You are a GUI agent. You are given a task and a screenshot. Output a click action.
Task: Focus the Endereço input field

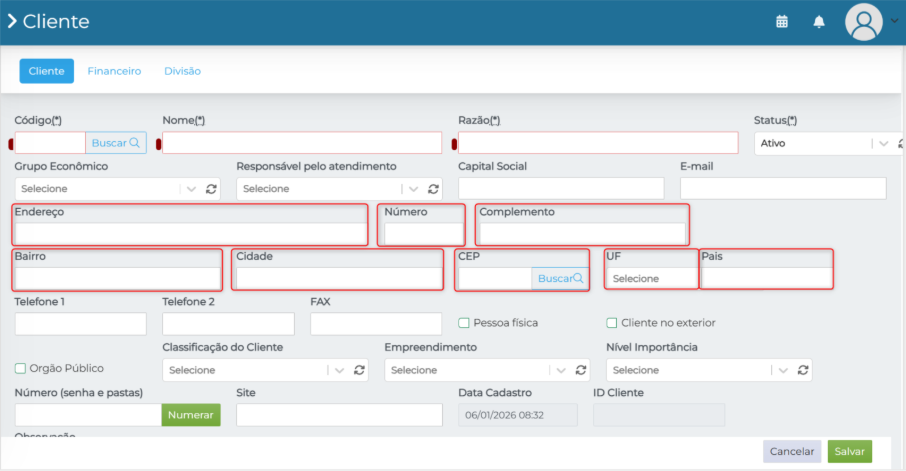[x=190, y=234]
